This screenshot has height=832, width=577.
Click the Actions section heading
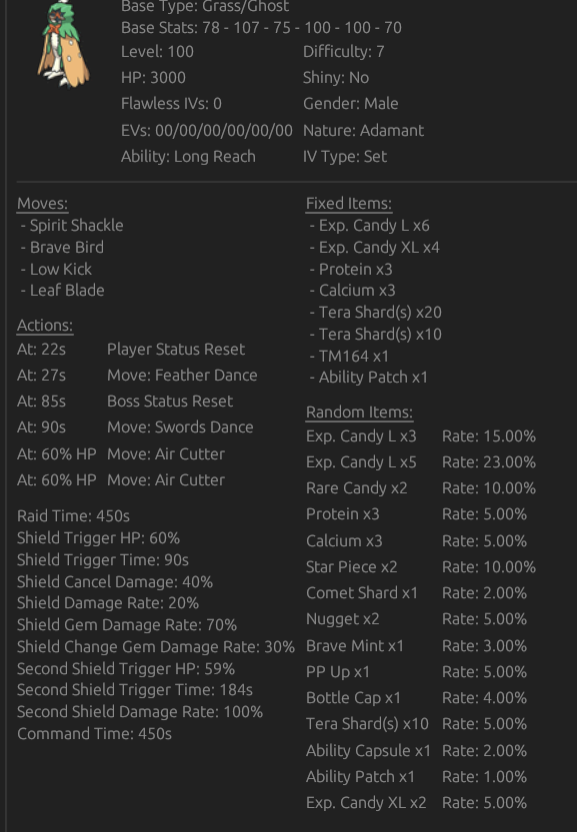[45, 325]
